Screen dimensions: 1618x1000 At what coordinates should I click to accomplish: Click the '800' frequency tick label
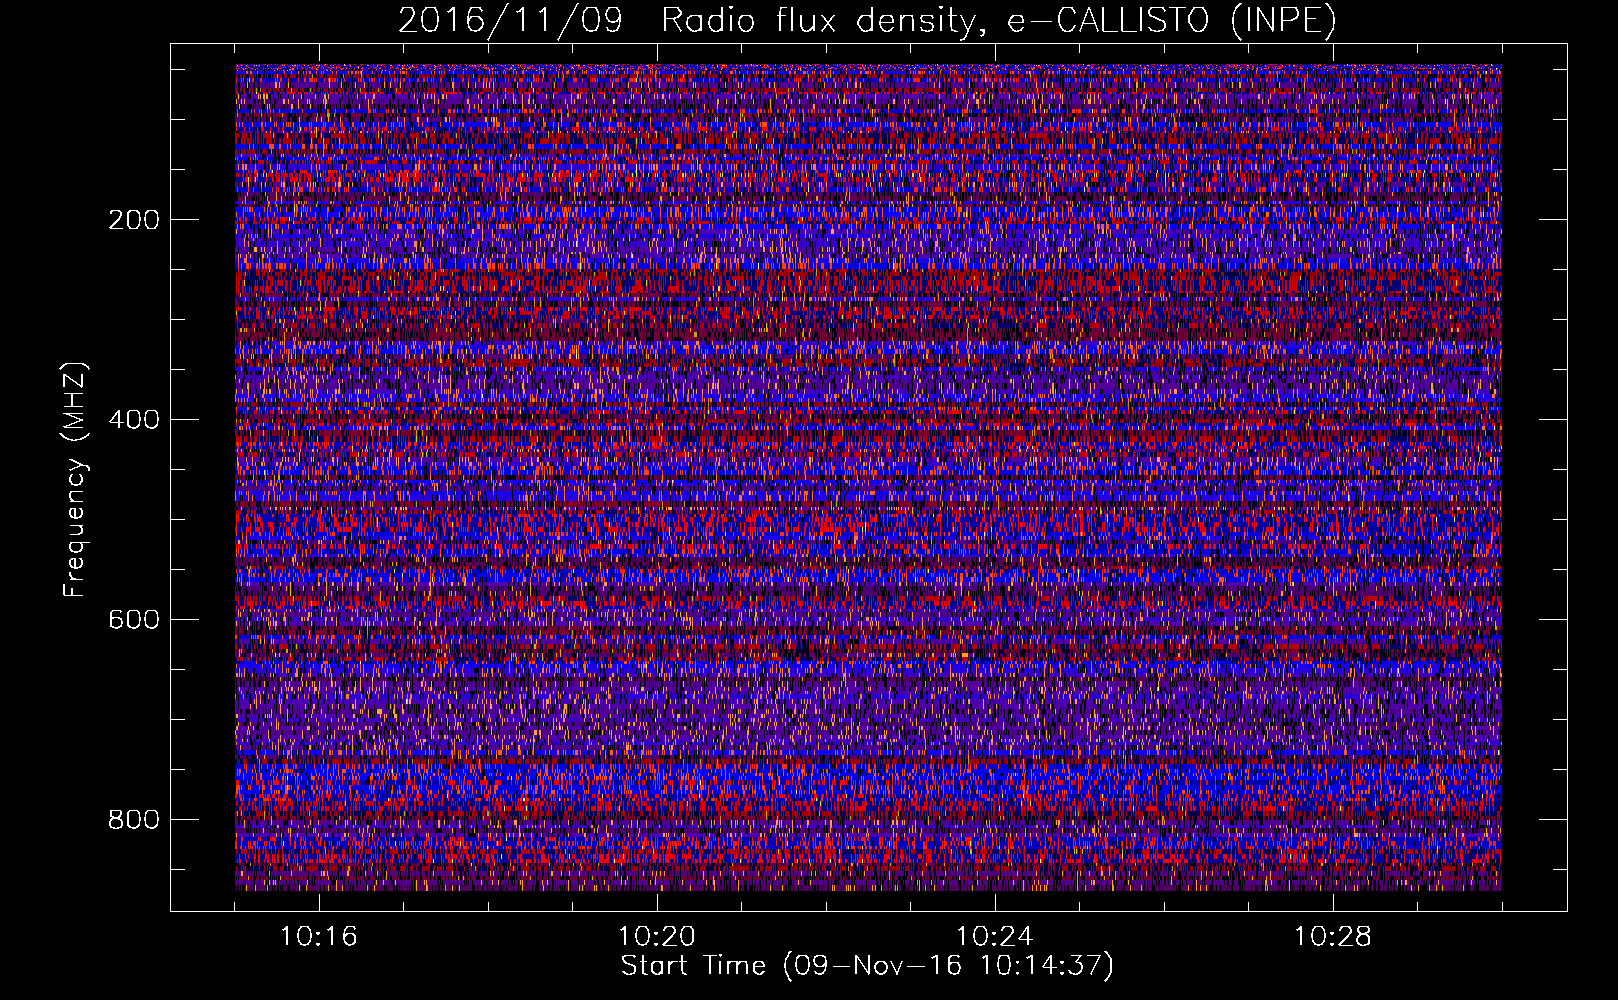[134, 820]
